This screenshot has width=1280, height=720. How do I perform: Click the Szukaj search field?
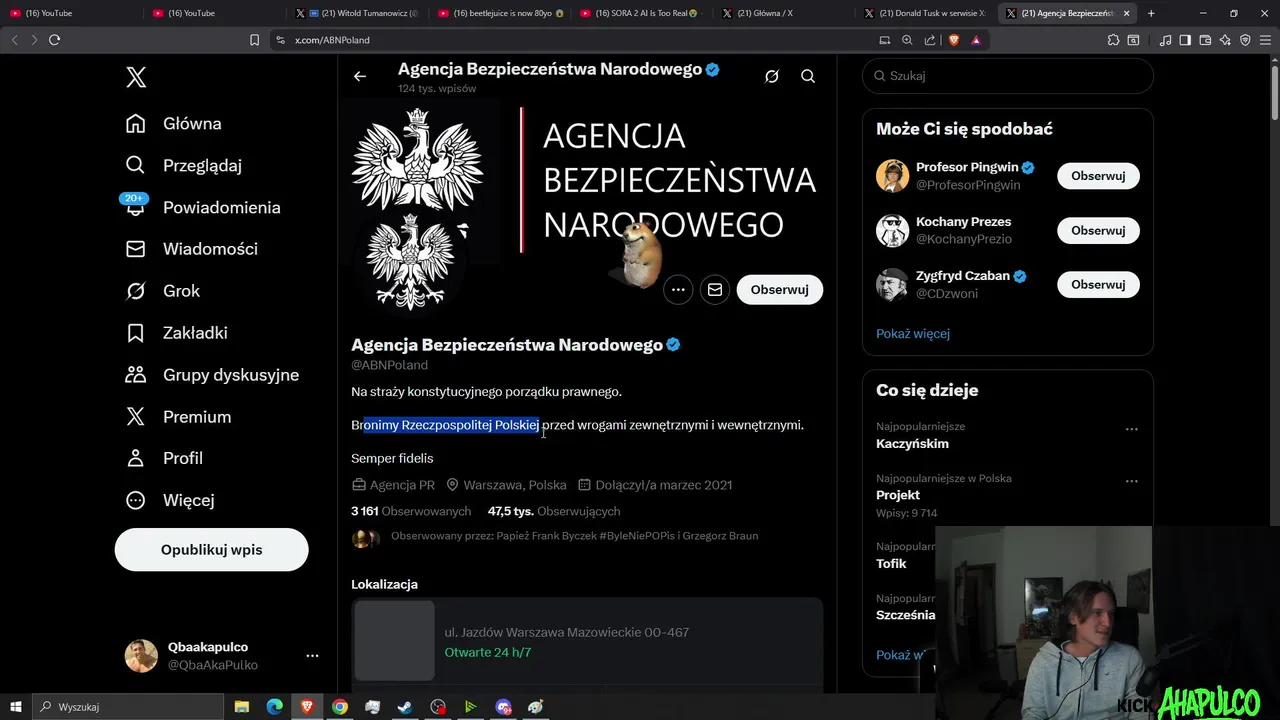coord(1008,76)
